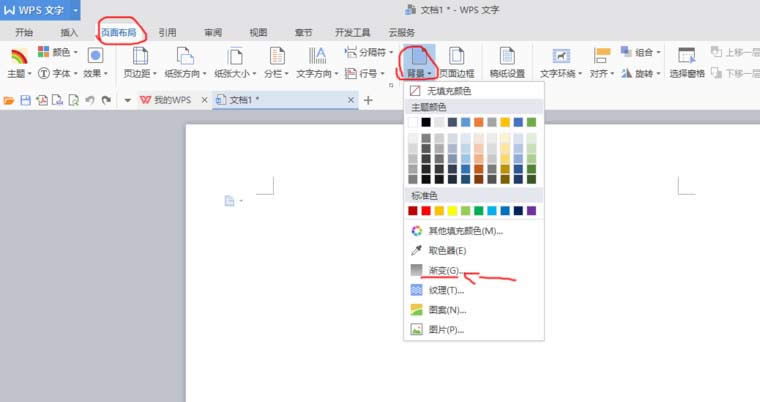Pick the green theme color swatch in top row
760x402 pixels.
[531, 122]
